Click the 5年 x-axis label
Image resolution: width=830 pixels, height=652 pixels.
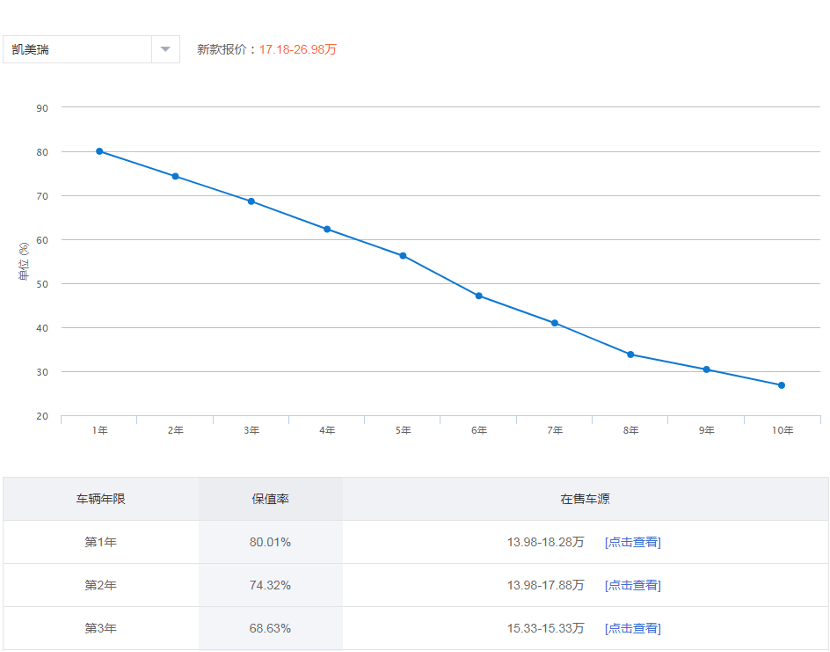pos(403,430)
